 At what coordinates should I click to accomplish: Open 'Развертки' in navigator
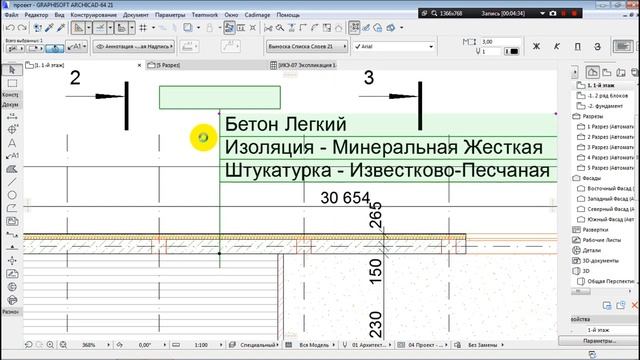[595, 230]
